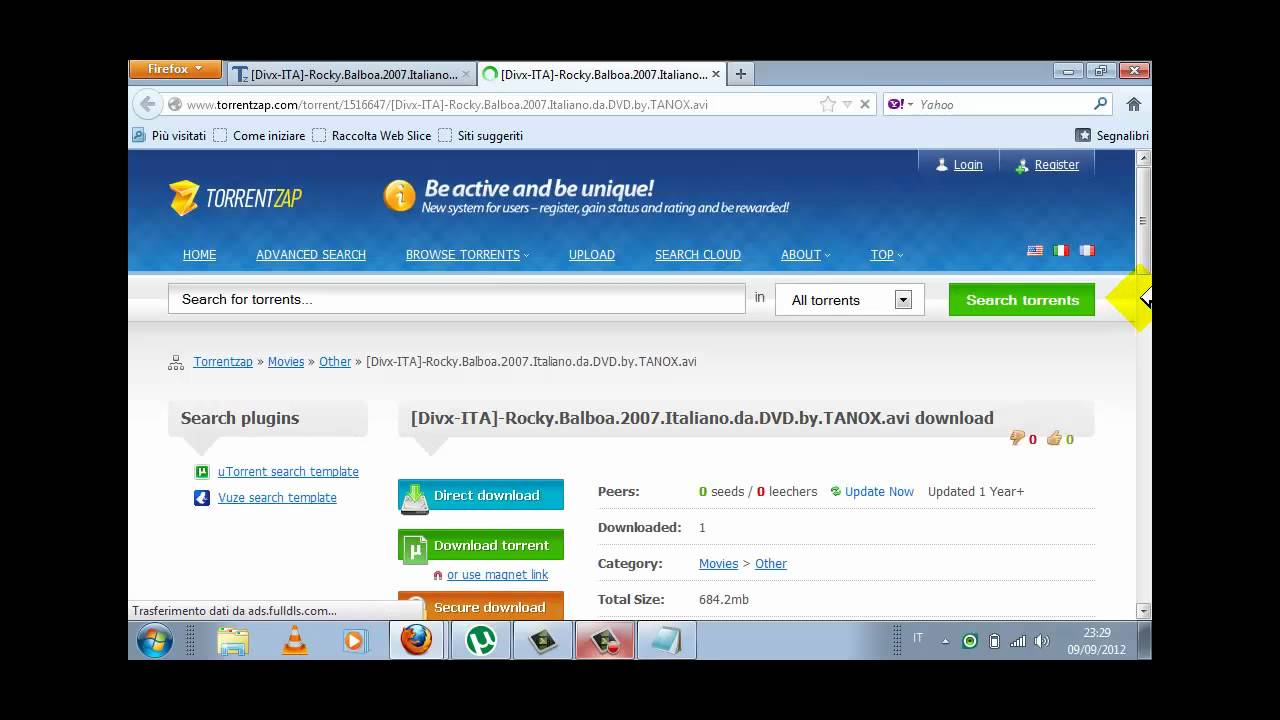Click the Firefox back arrow button
1280x720 pixels.
(148, 104)
